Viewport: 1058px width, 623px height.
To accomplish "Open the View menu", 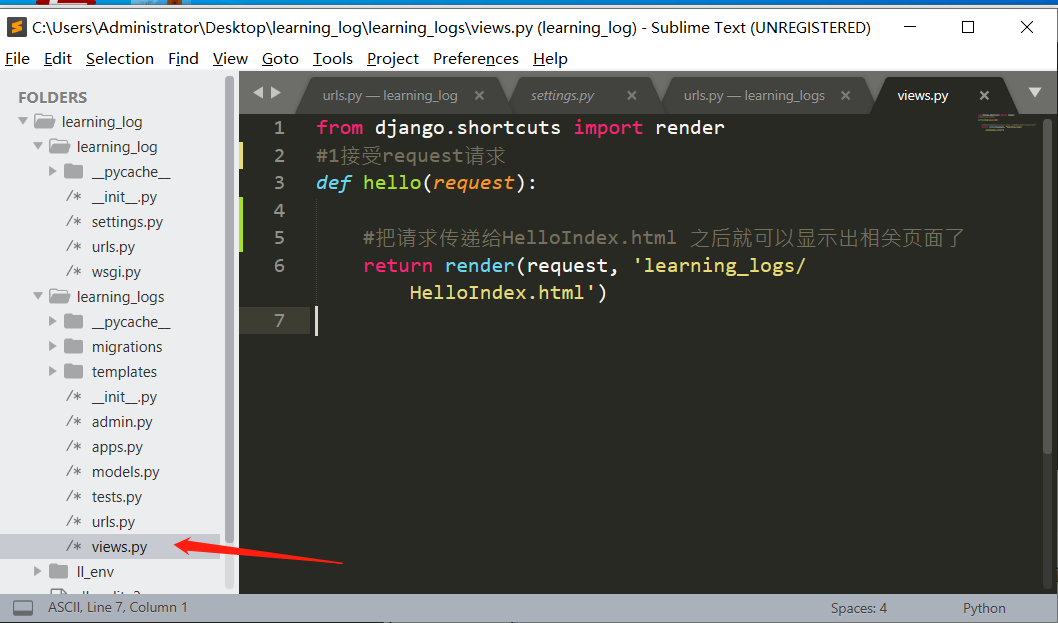I will click(230, 59).
